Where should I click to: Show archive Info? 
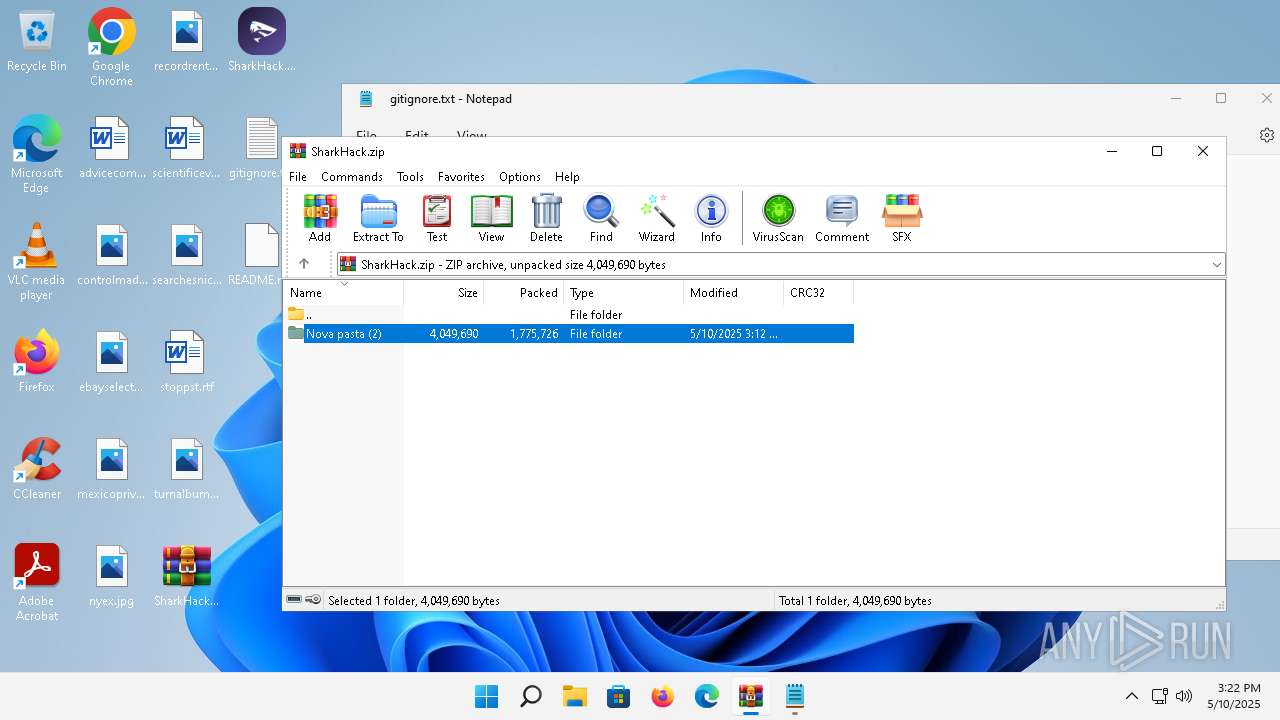[711, 218]
